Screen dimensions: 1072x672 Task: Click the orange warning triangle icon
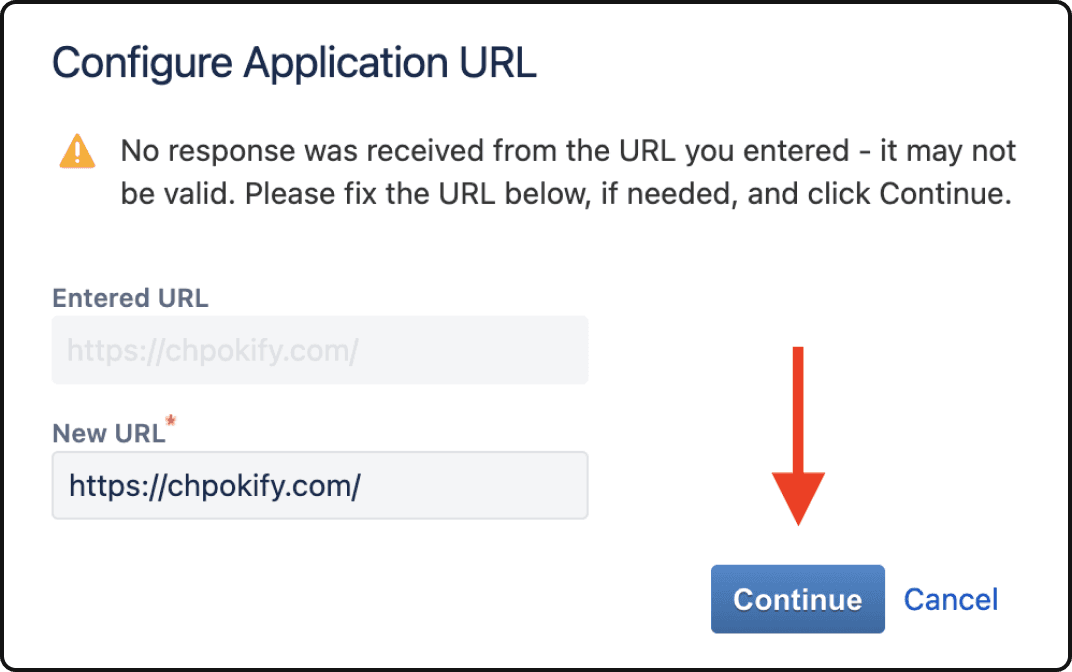77,151
